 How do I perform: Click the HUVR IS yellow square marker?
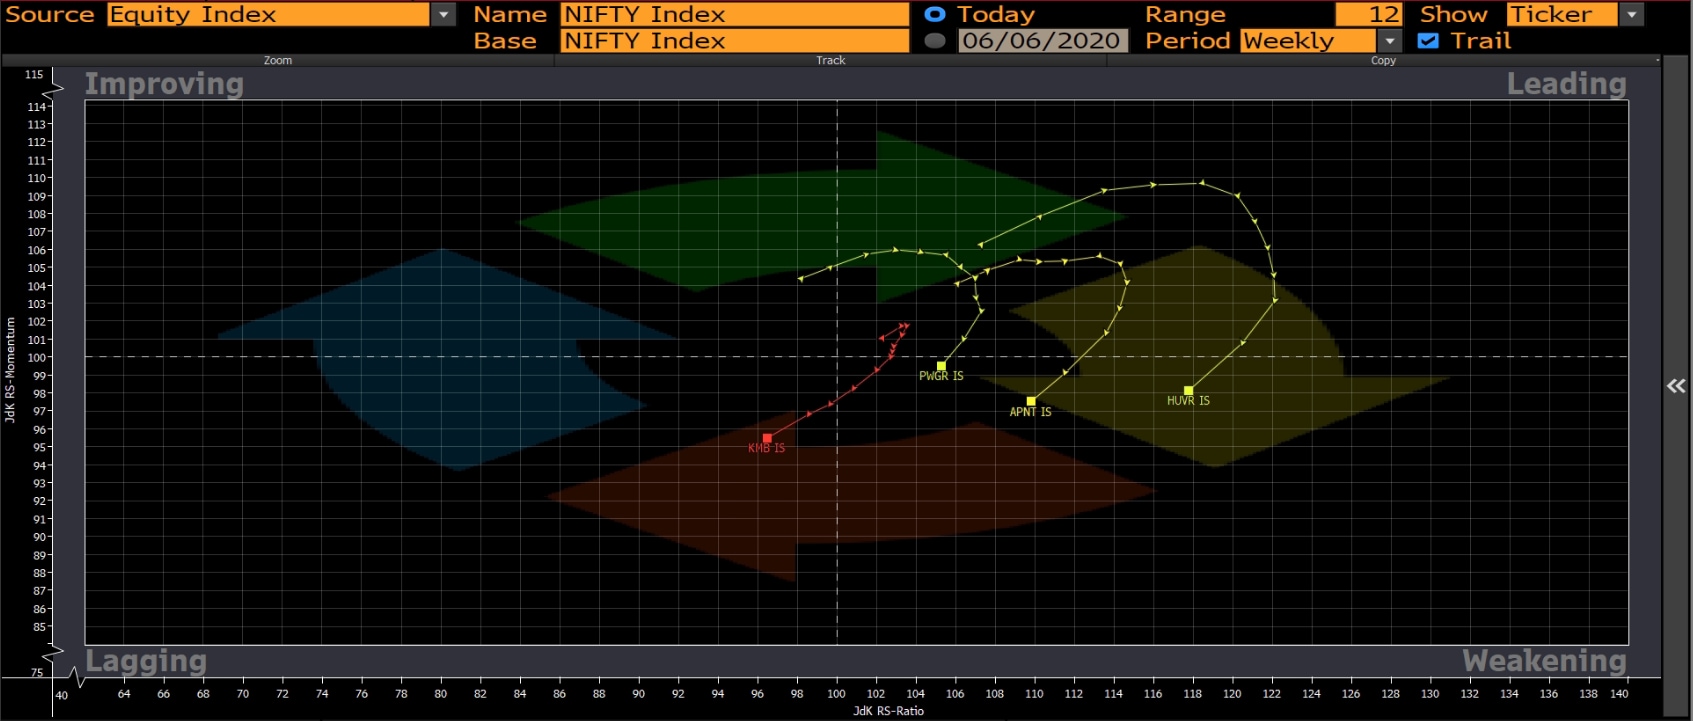click(x=1188, y=391)
